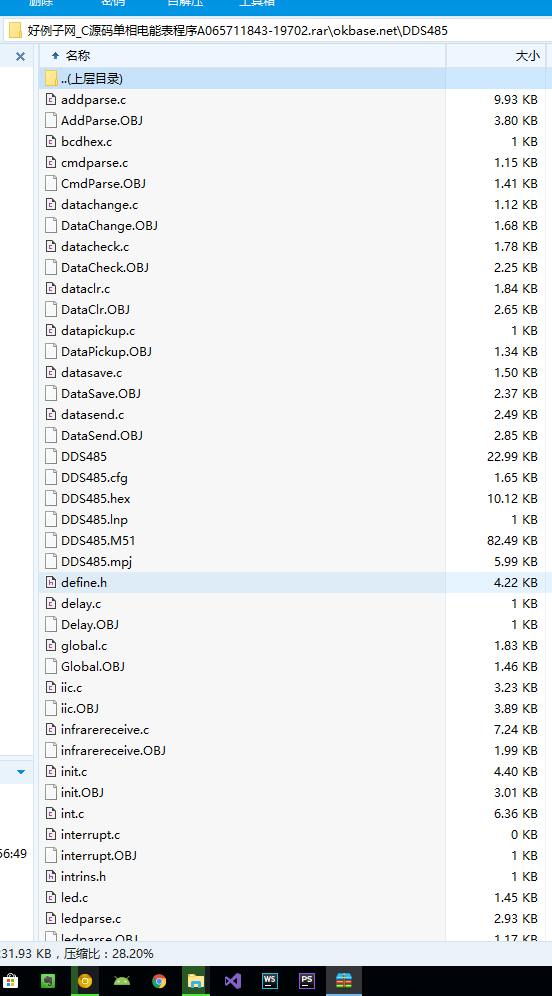The height and width of the screenshot is (996, 552).
Task: Click the archive manager taskbar icon
Action: pos(344,981)
